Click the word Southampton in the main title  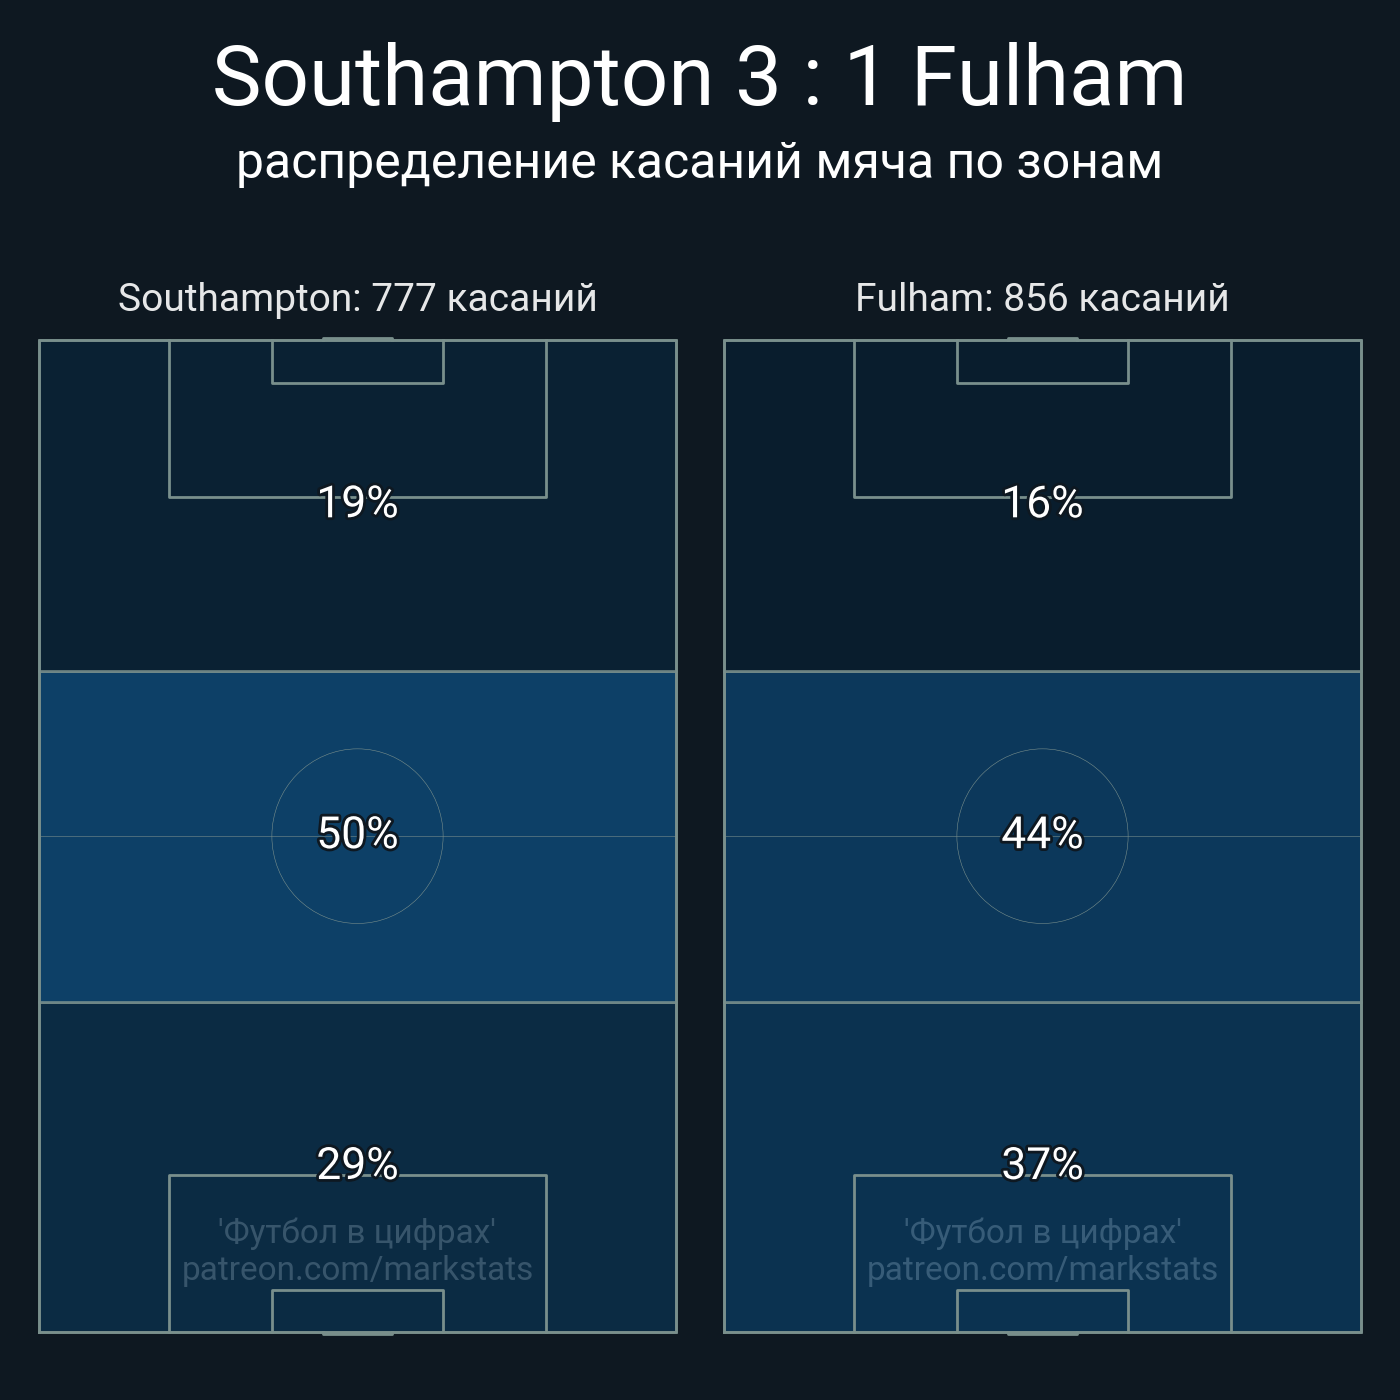tap(462, 78)
